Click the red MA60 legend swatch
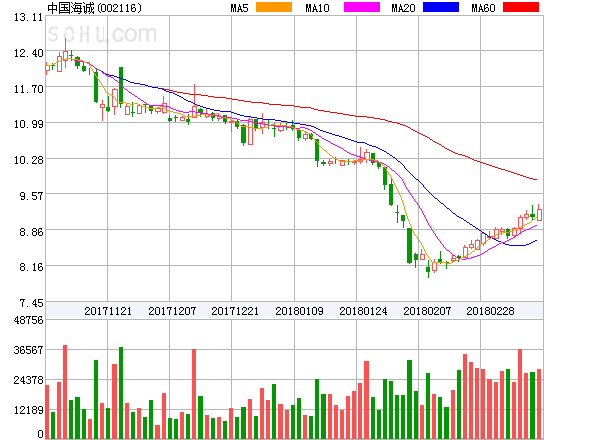The image size is (600, 440). (x=521, y=7)
